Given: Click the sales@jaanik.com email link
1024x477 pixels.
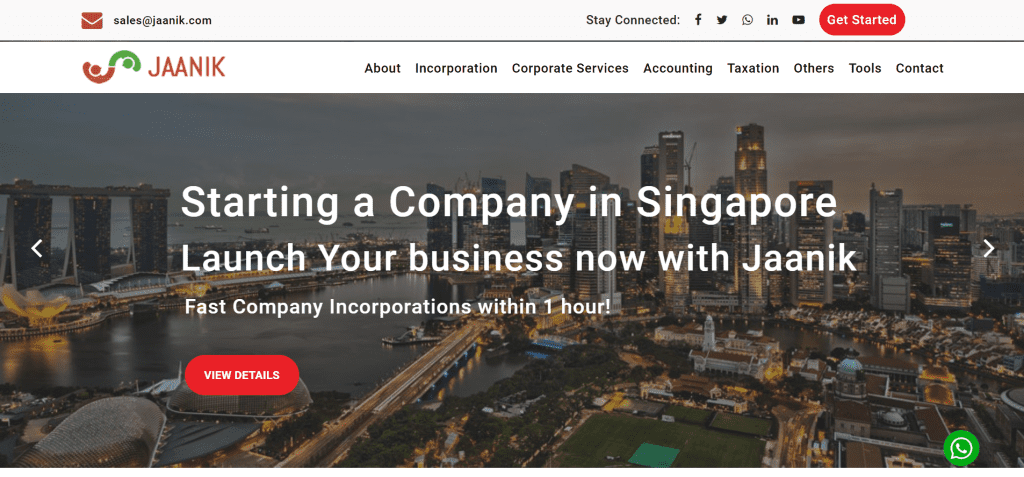Looking at the screenshot, I should tap(163, 20).
